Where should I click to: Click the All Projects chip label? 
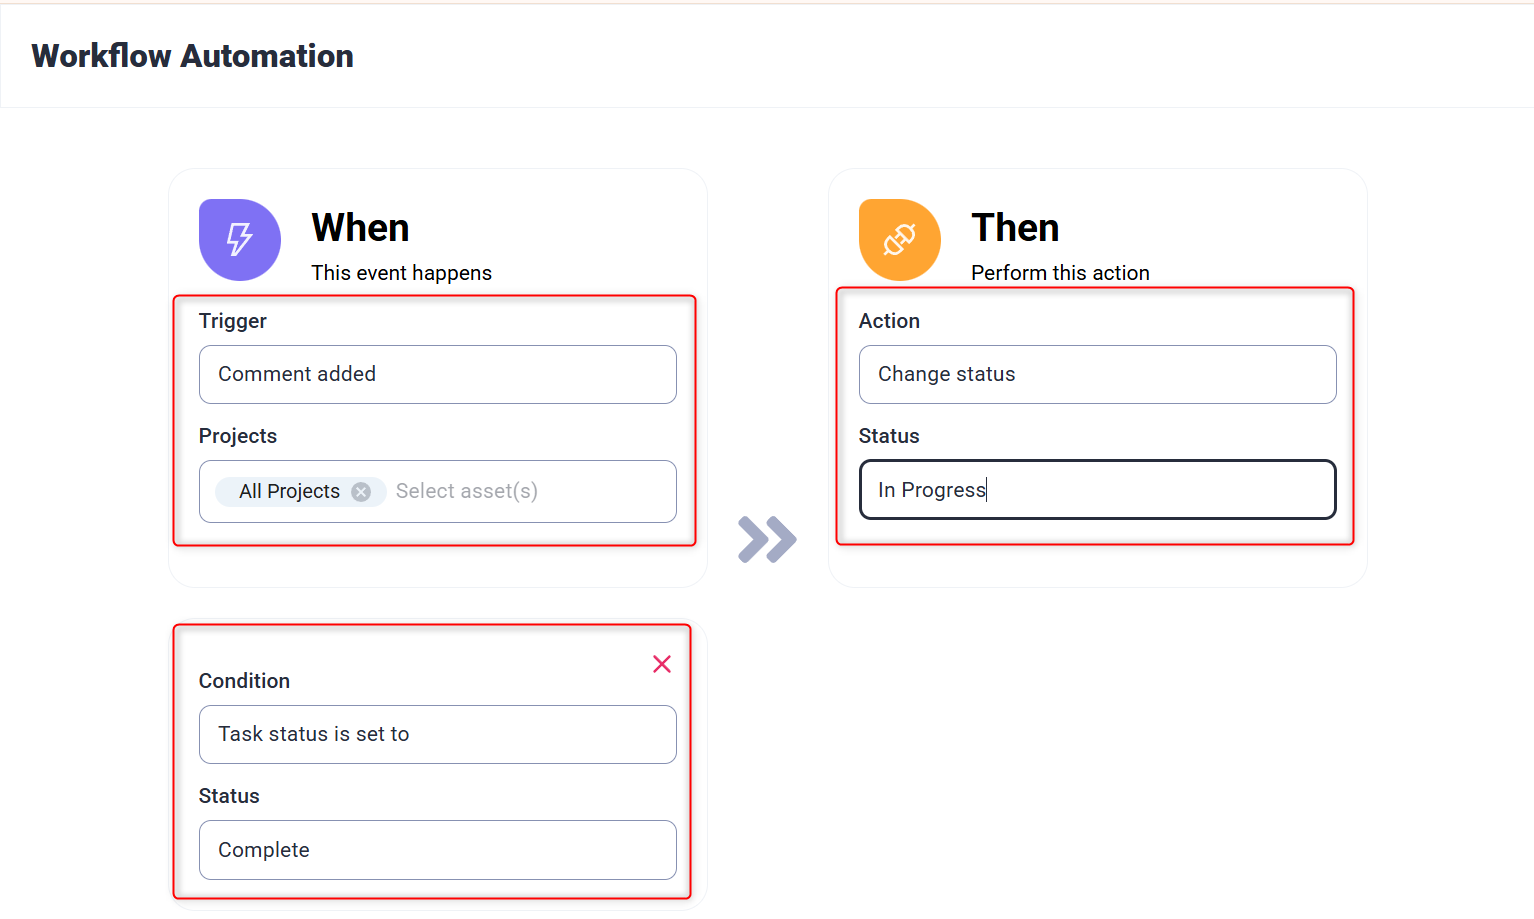pyautogui.click(x=289, y=491)
